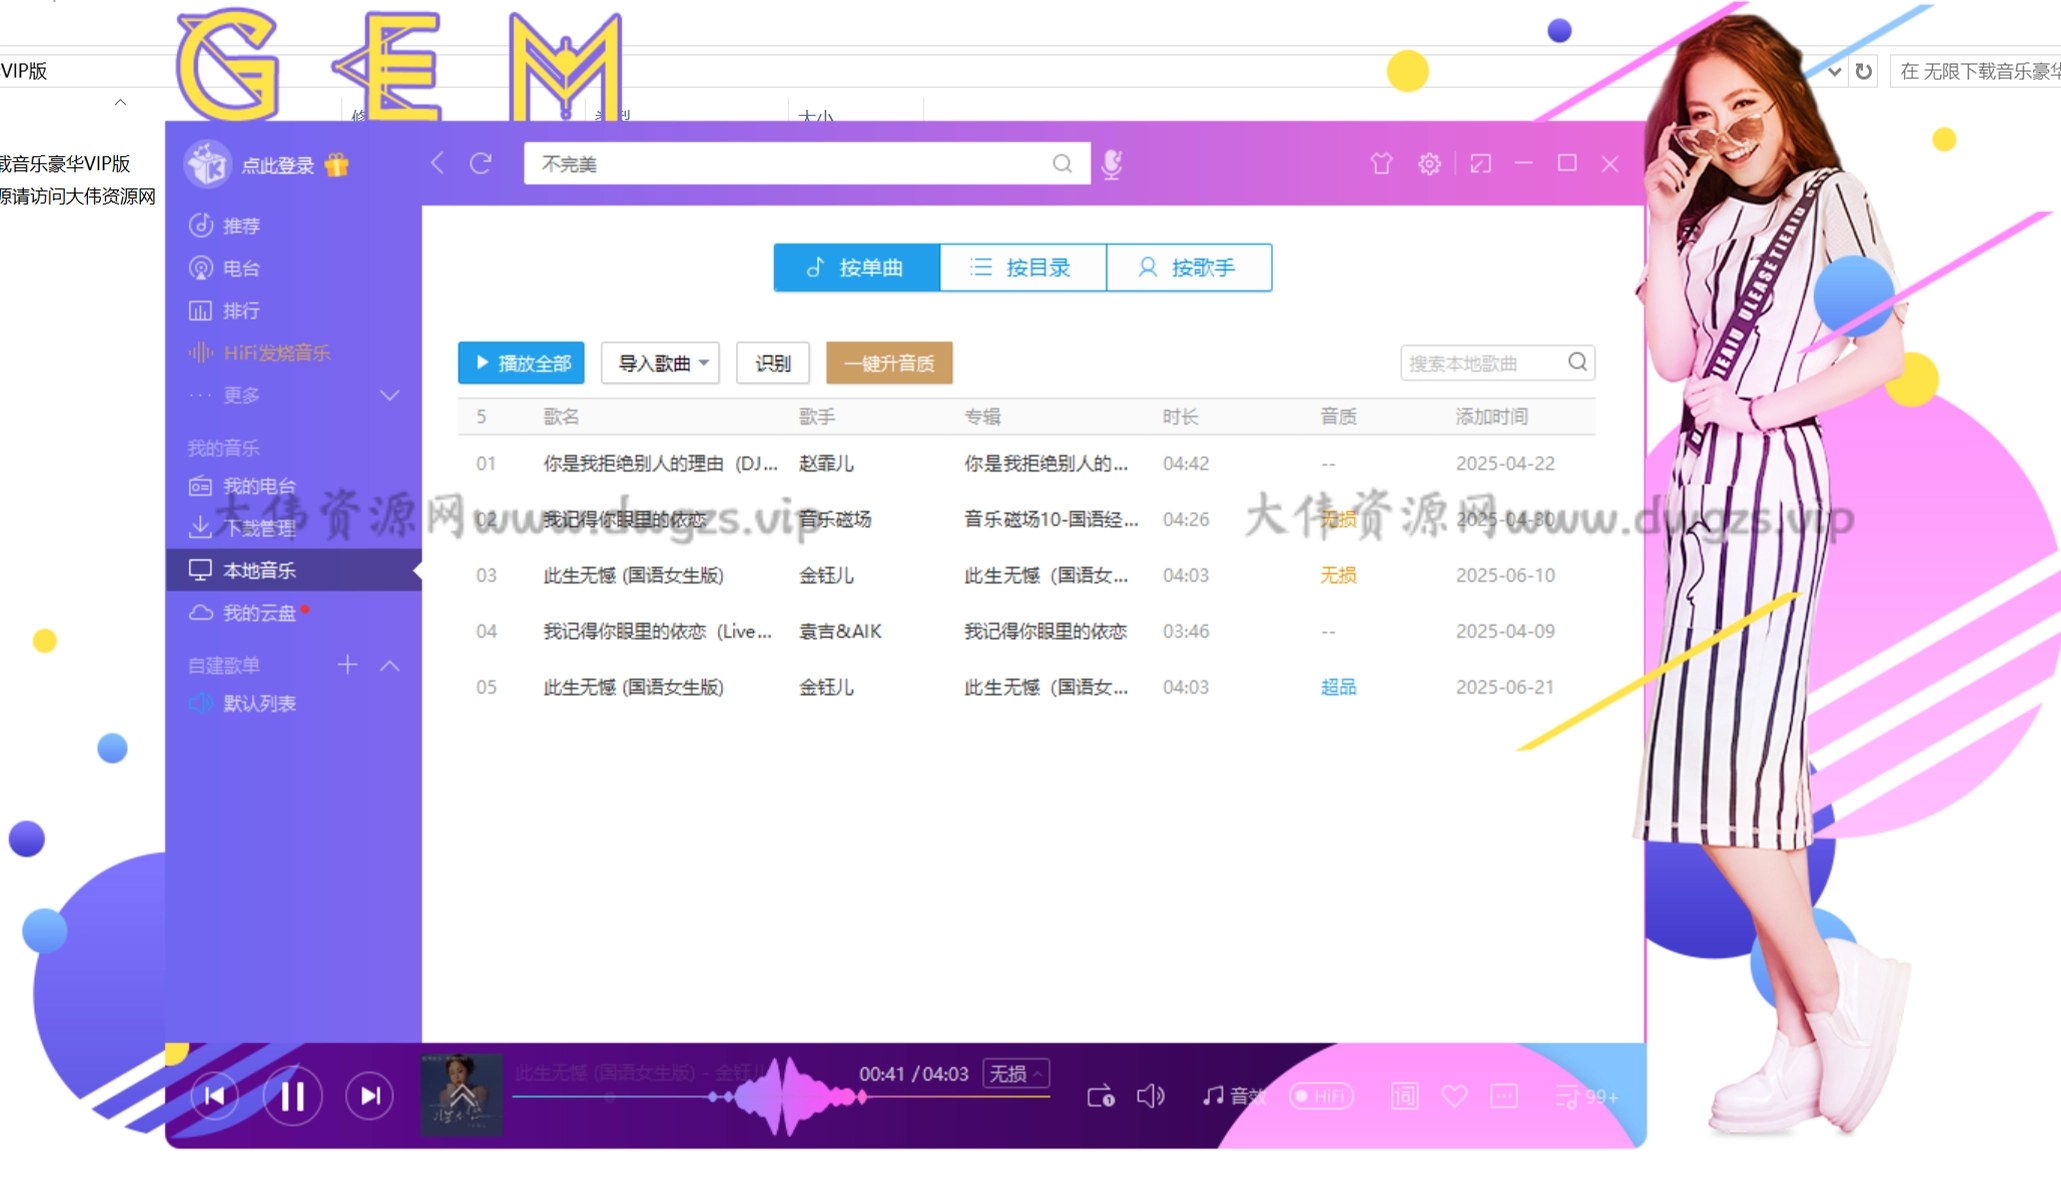Add a new playlist with plus icon

point(347,665)
